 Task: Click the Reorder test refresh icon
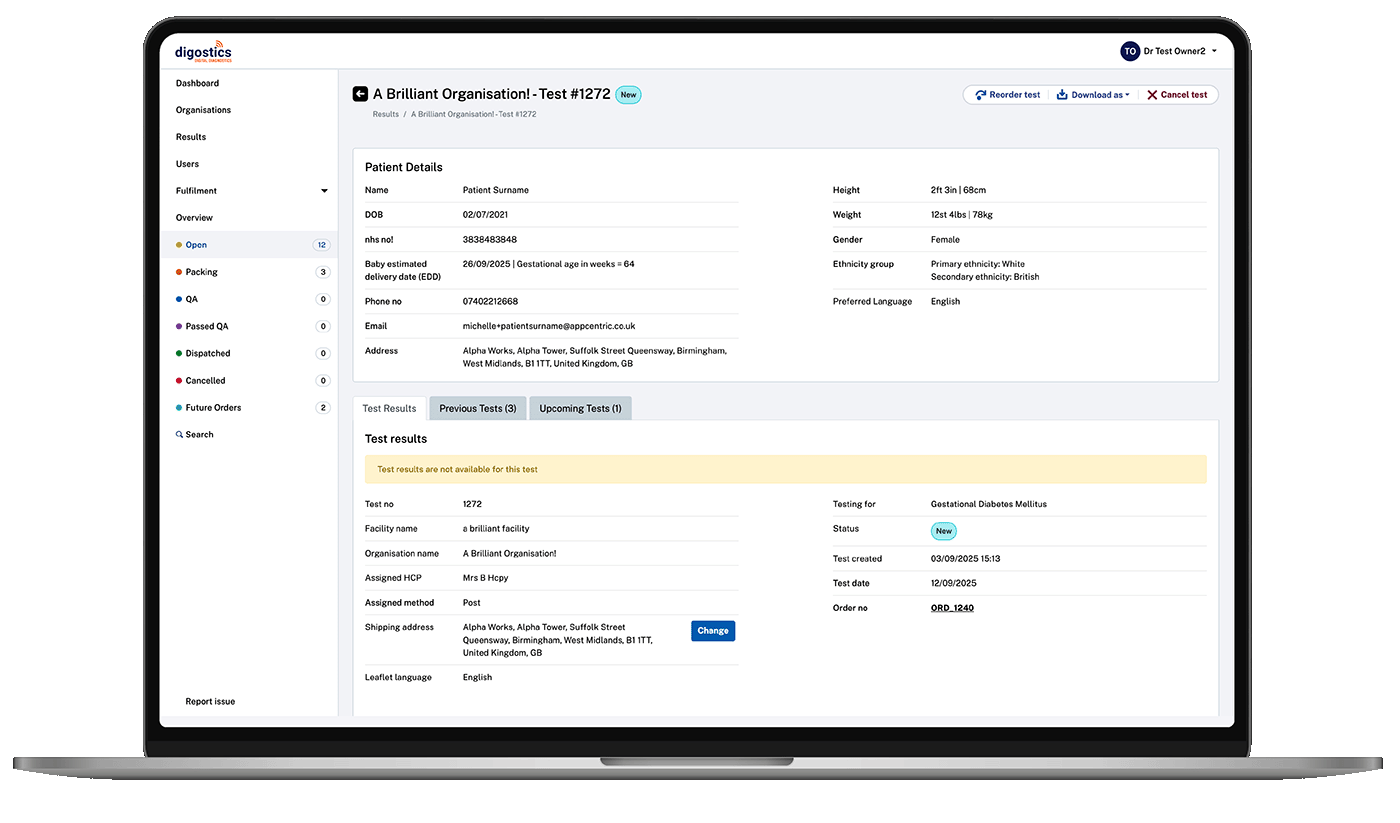click(x=980, y=95)
